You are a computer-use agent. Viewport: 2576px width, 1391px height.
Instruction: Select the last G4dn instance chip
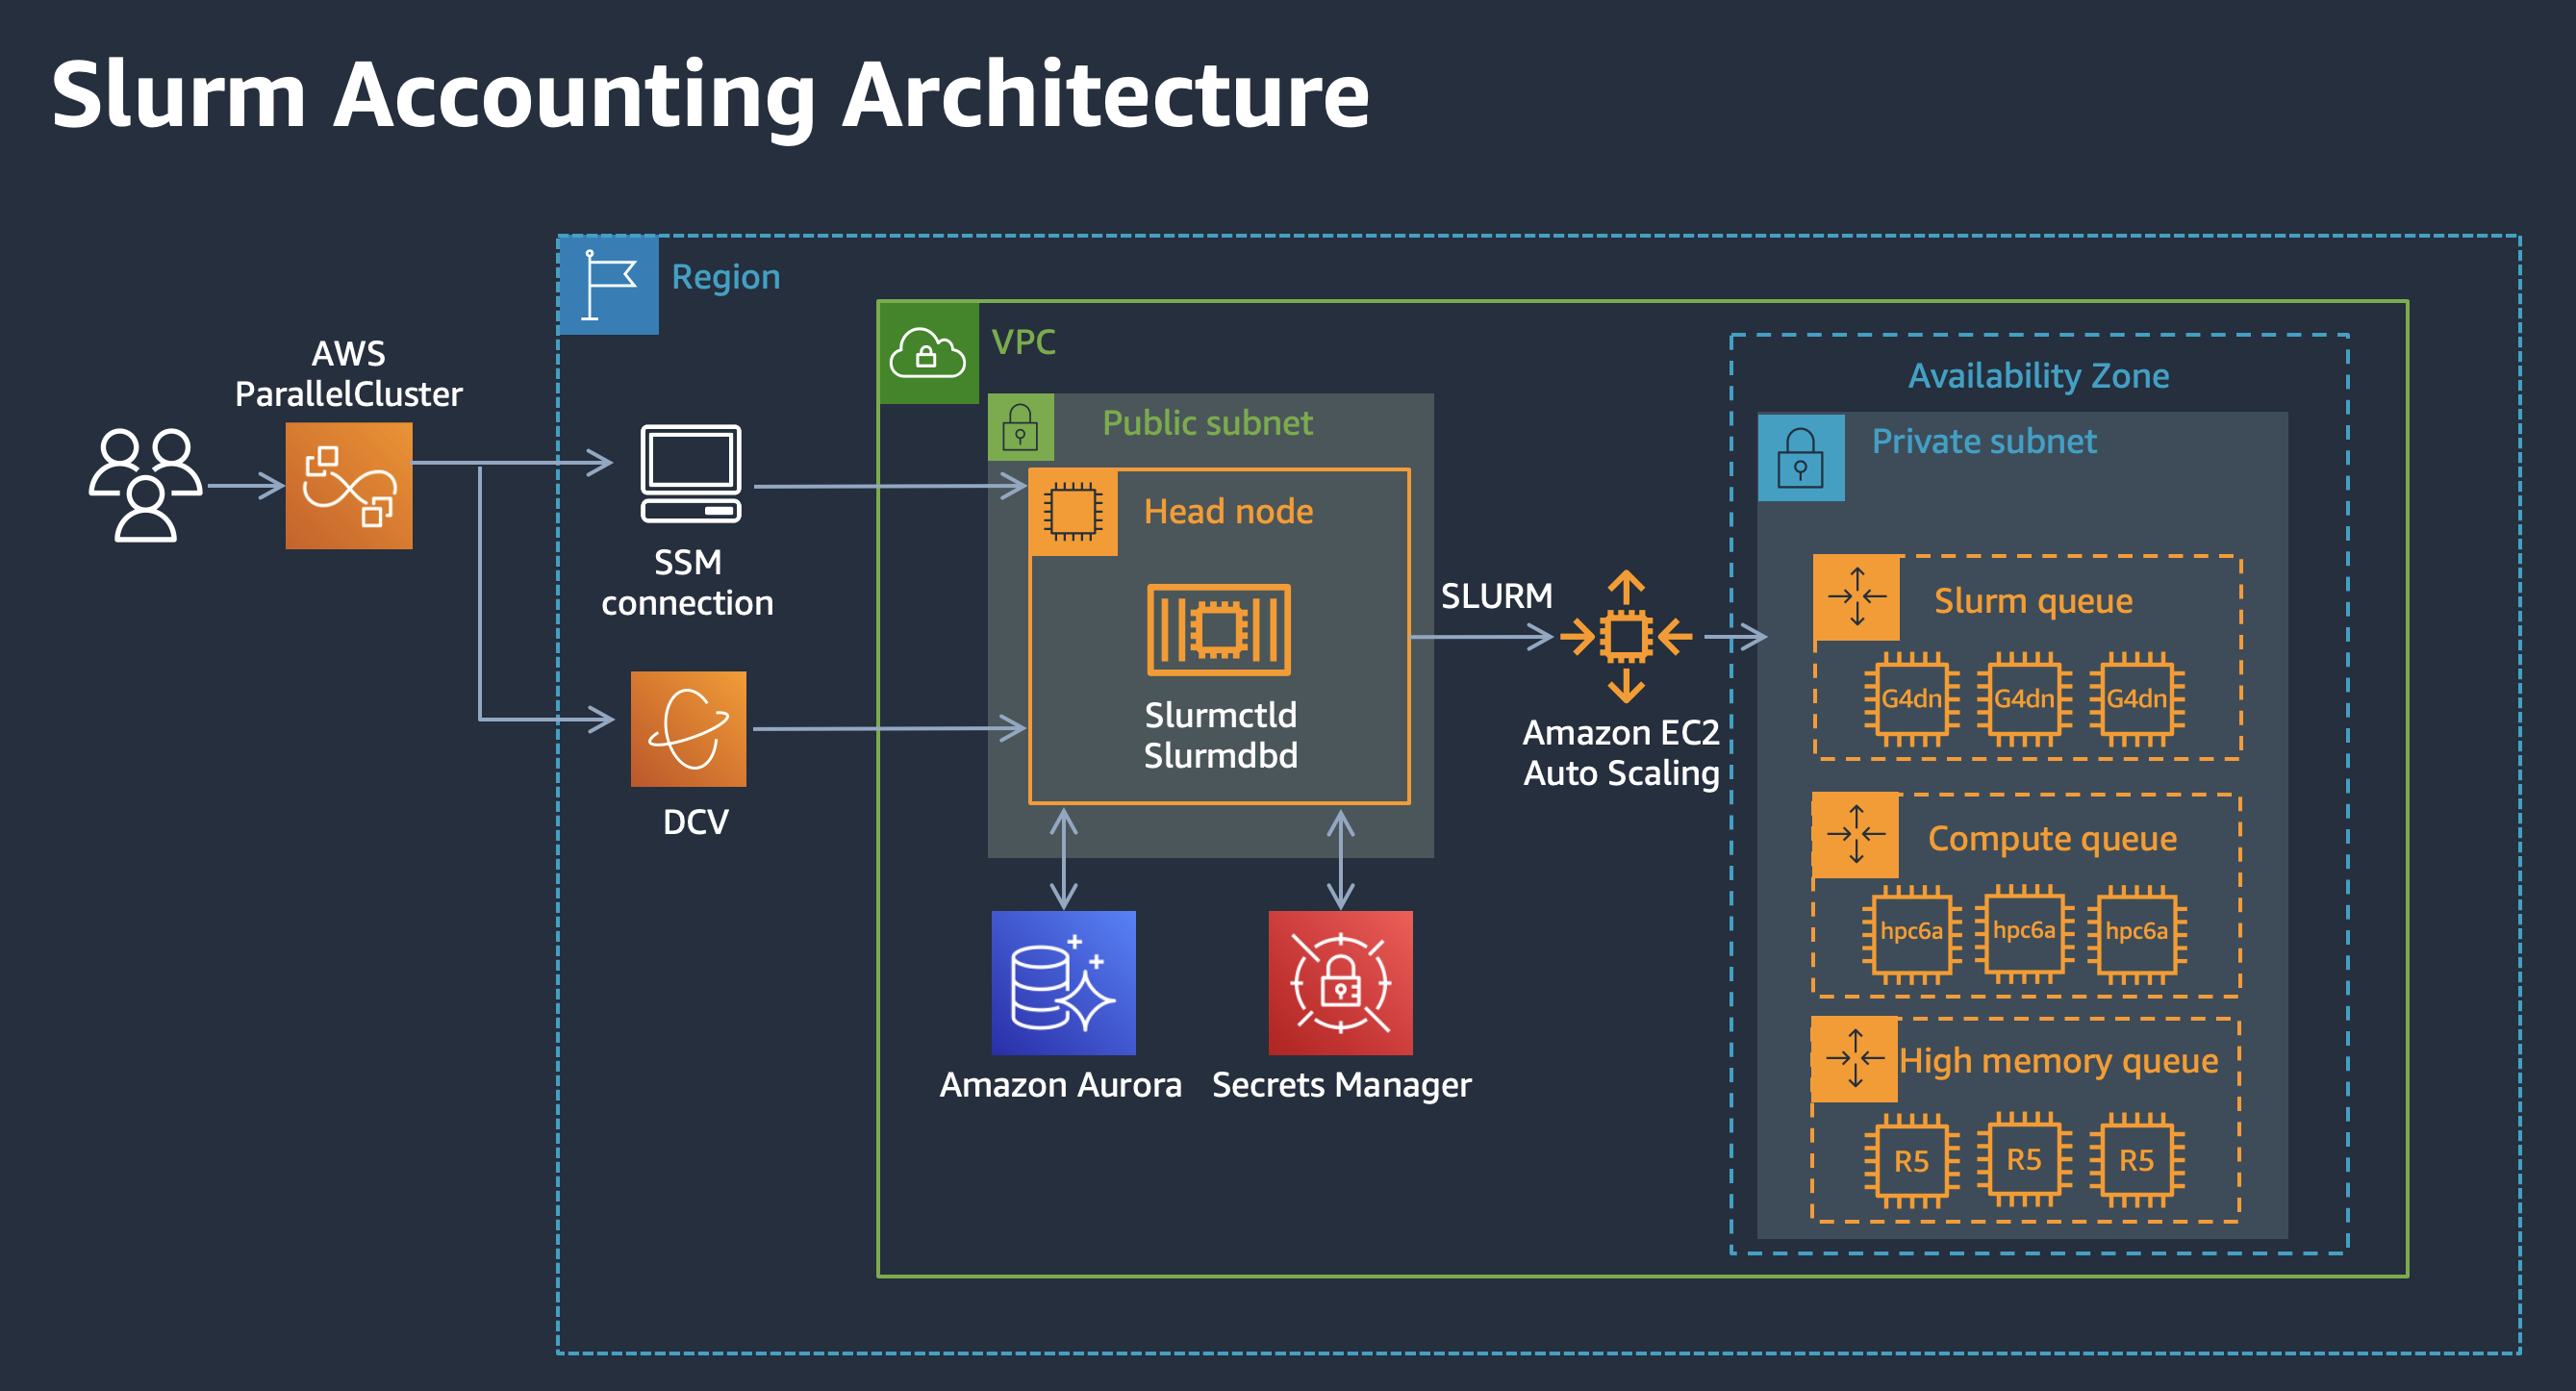(x=2137, y=699)
